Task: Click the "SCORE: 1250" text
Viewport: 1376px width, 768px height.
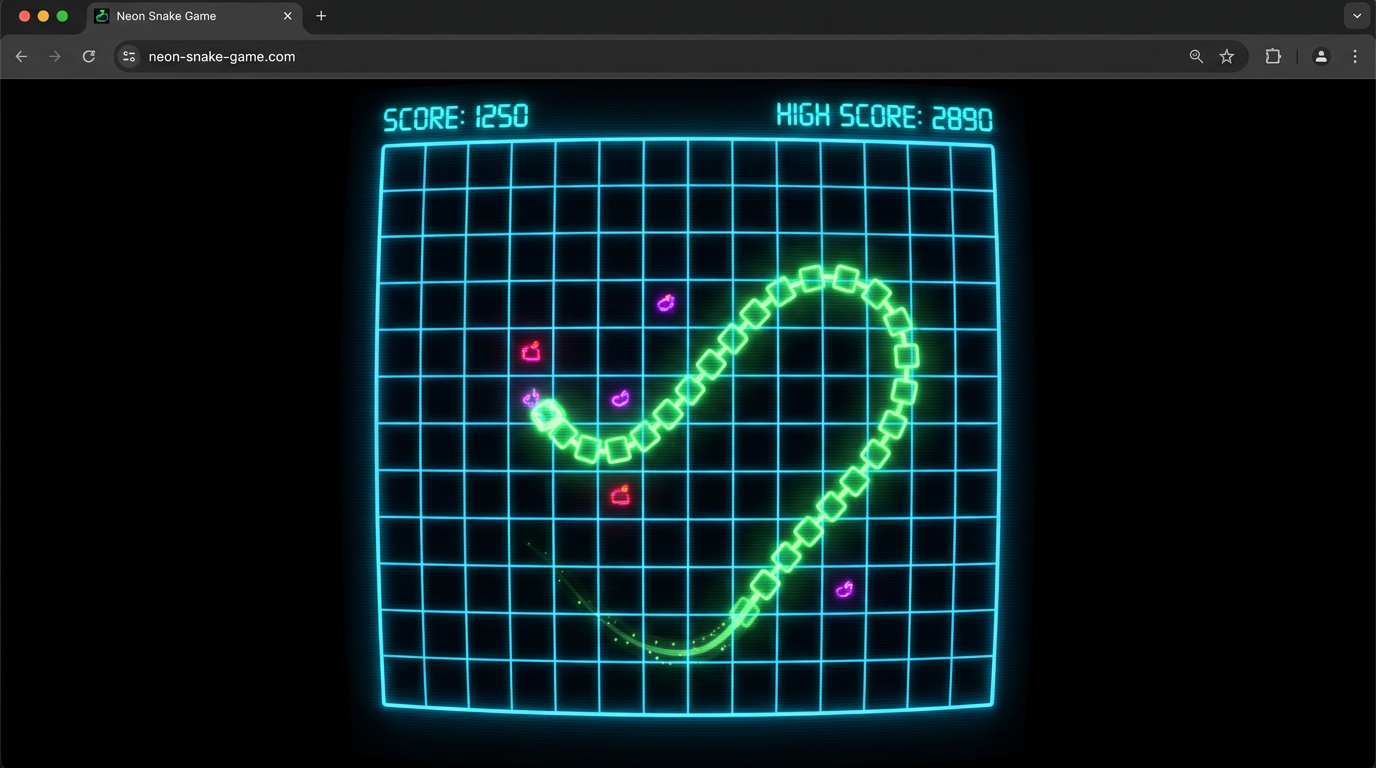Action: (456, 118)
